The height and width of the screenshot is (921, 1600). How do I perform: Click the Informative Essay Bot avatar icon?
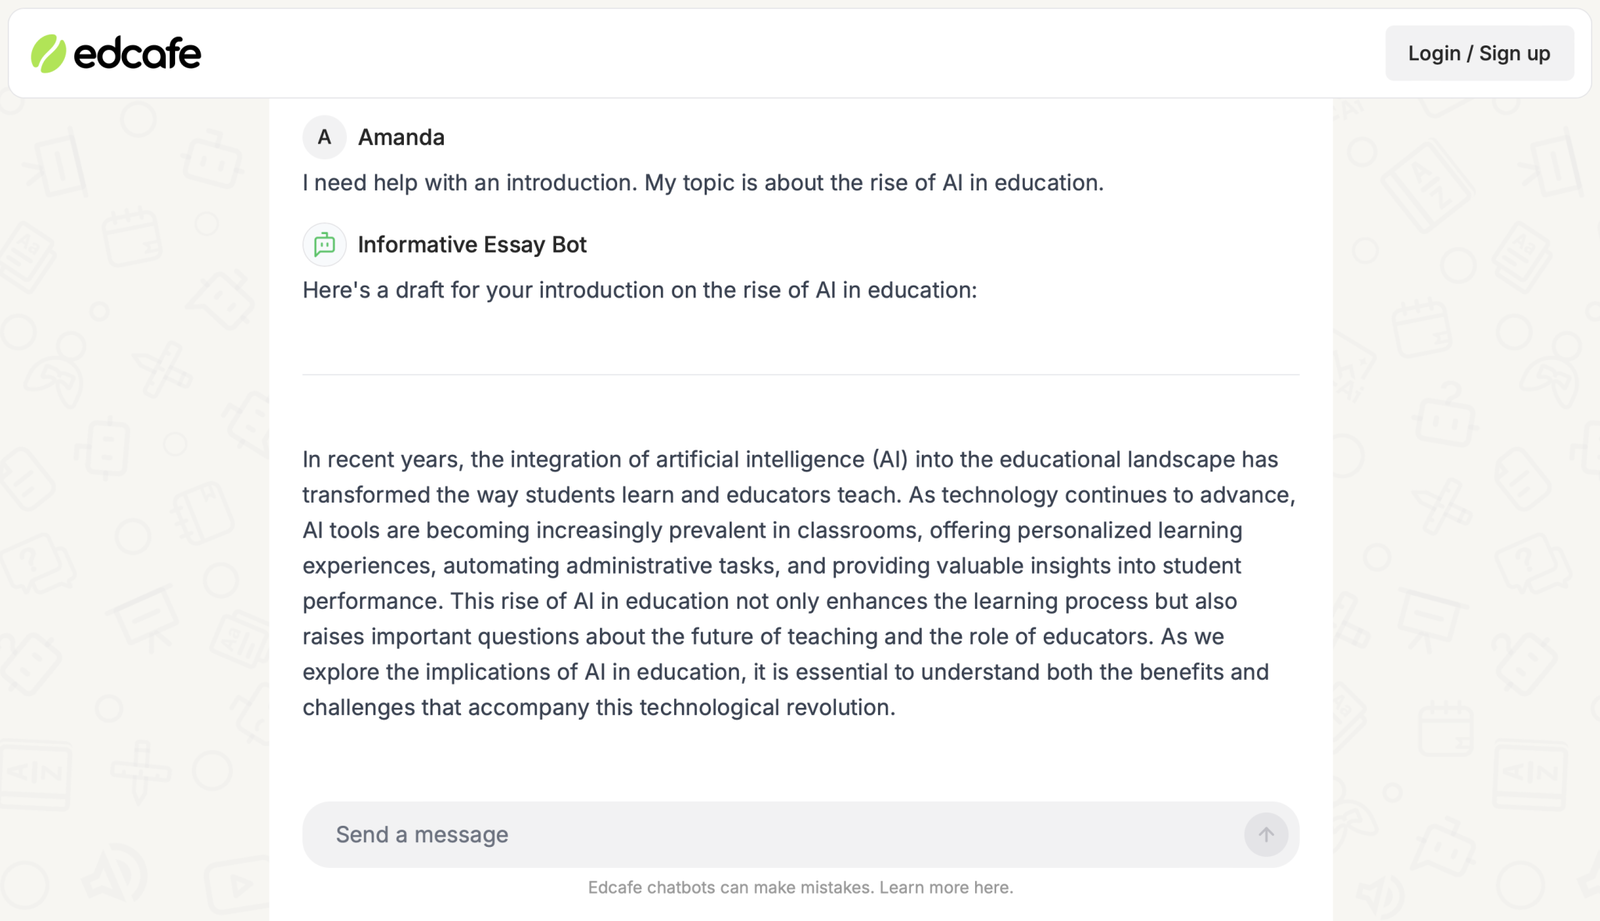click(324, 245)
